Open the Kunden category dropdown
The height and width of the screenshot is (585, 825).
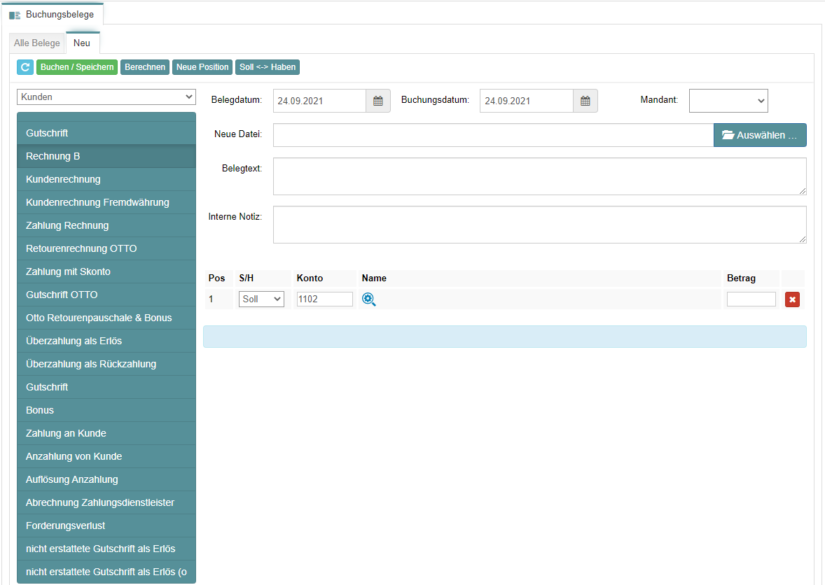106,97
